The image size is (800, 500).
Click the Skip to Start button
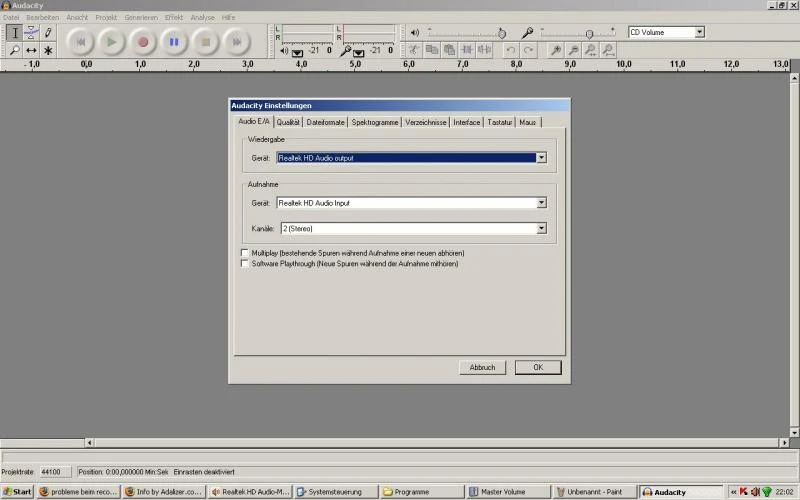[81, 42]
